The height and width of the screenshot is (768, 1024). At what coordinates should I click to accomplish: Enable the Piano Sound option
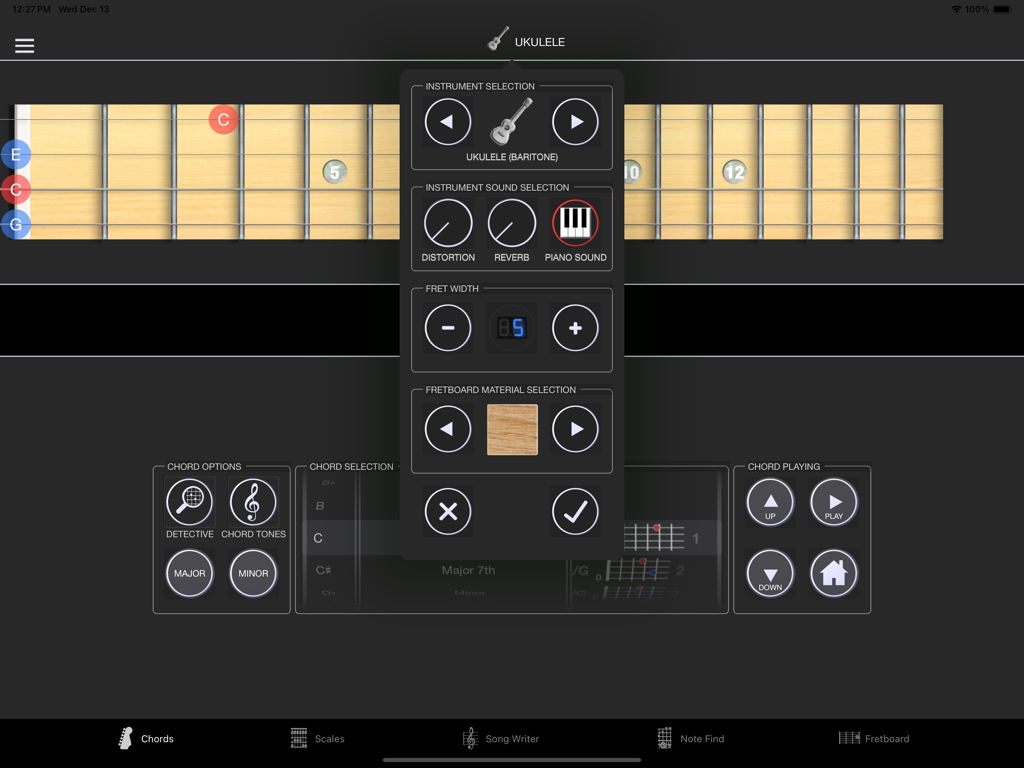575,225
